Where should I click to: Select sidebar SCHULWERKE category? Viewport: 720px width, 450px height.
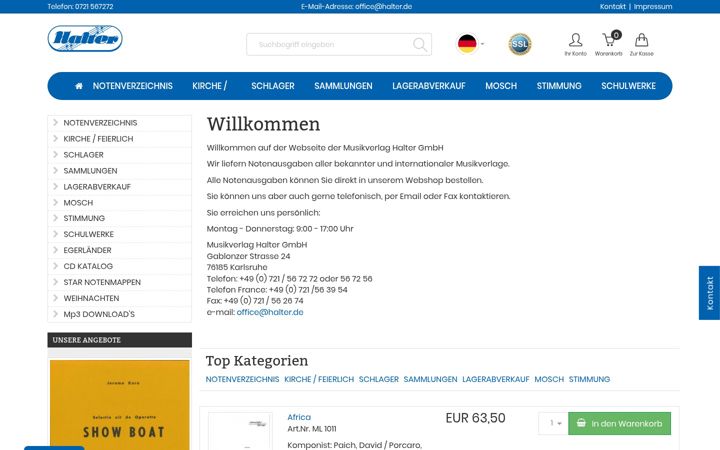point(119,234)
